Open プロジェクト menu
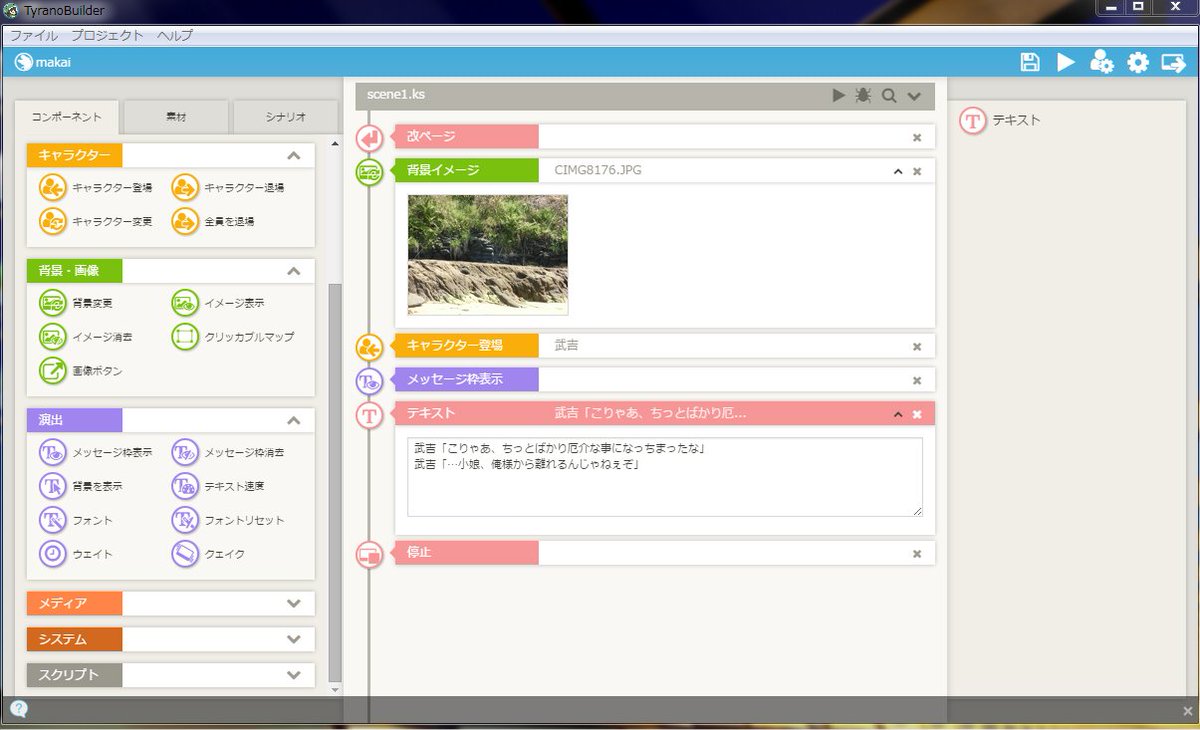1200x730 pixels. pos(108,35)
